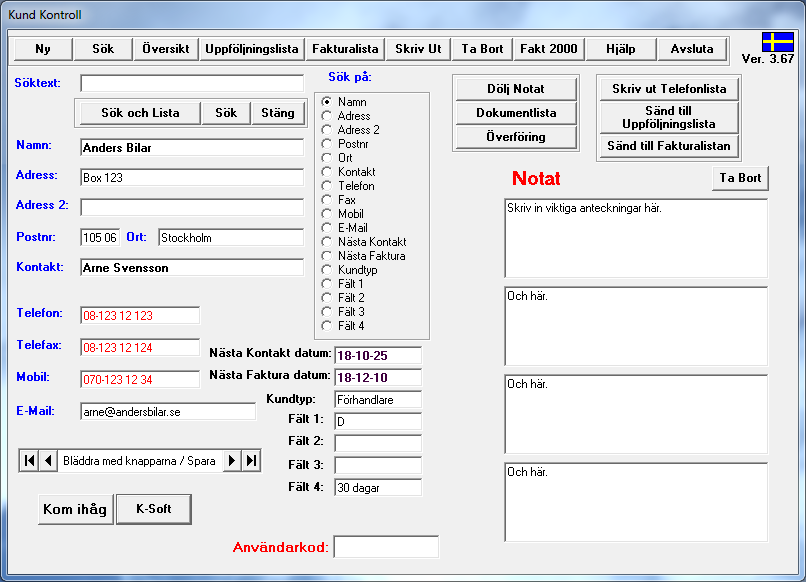Click the Sök button beside Stäng
The height and width of the screenshot is (582, 806).
(x=226, y=113)
